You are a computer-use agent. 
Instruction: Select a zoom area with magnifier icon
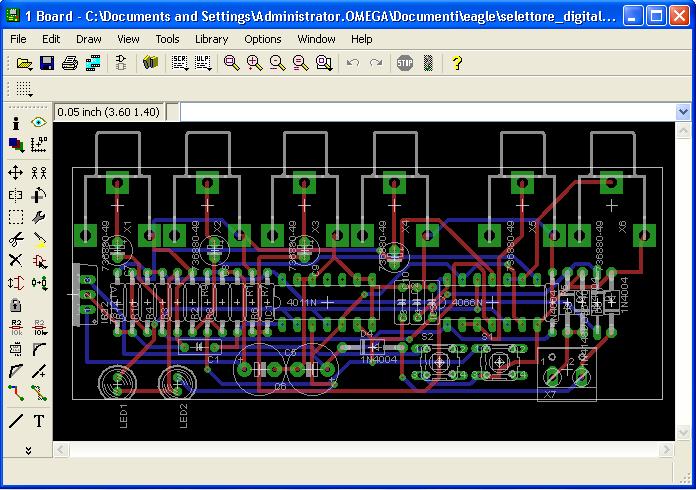(x=324, y=63)
